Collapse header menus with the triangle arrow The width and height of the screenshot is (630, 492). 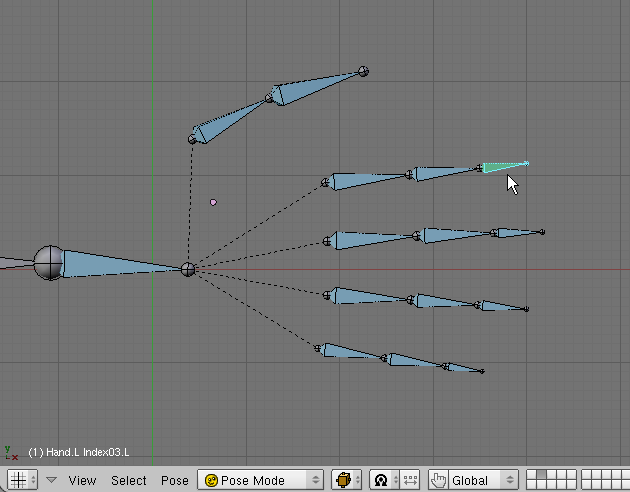(x=51, y=480)
